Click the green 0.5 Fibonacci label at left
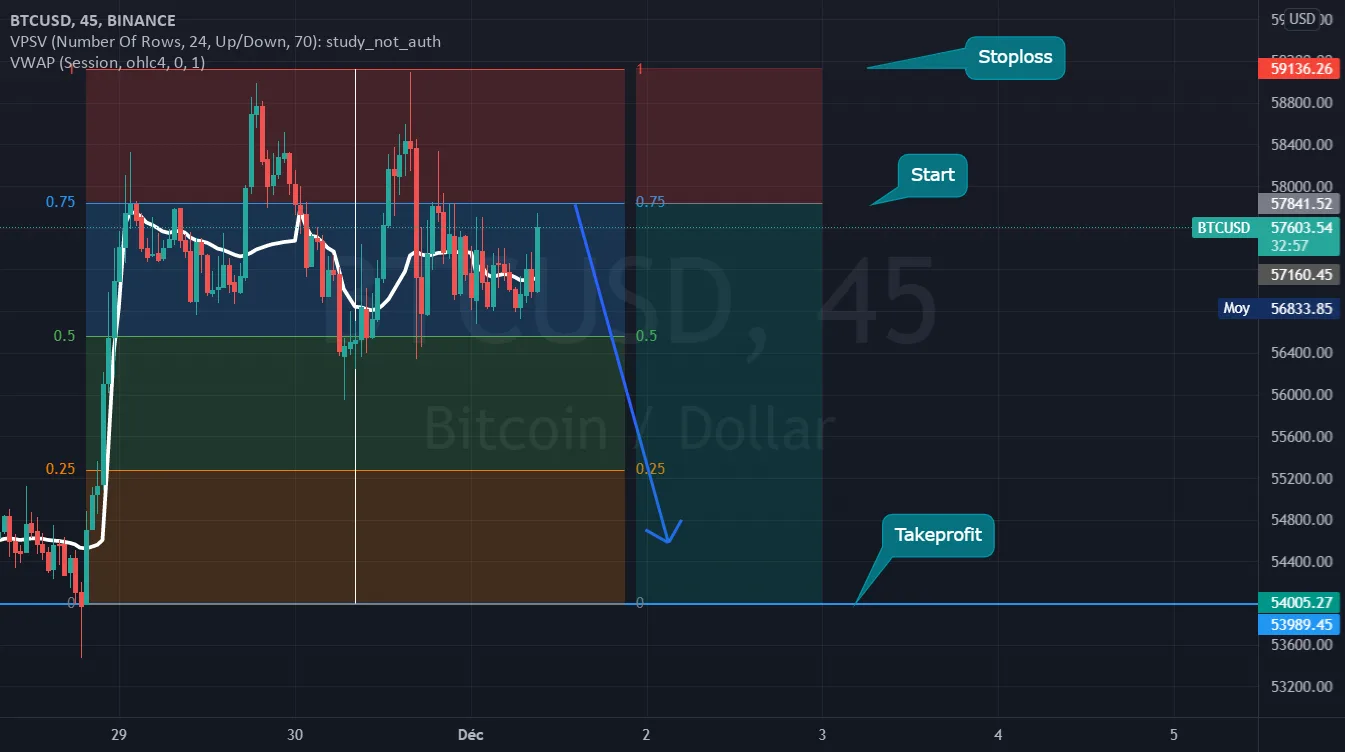The image size is (1345, 752). (x=65, y=336)
